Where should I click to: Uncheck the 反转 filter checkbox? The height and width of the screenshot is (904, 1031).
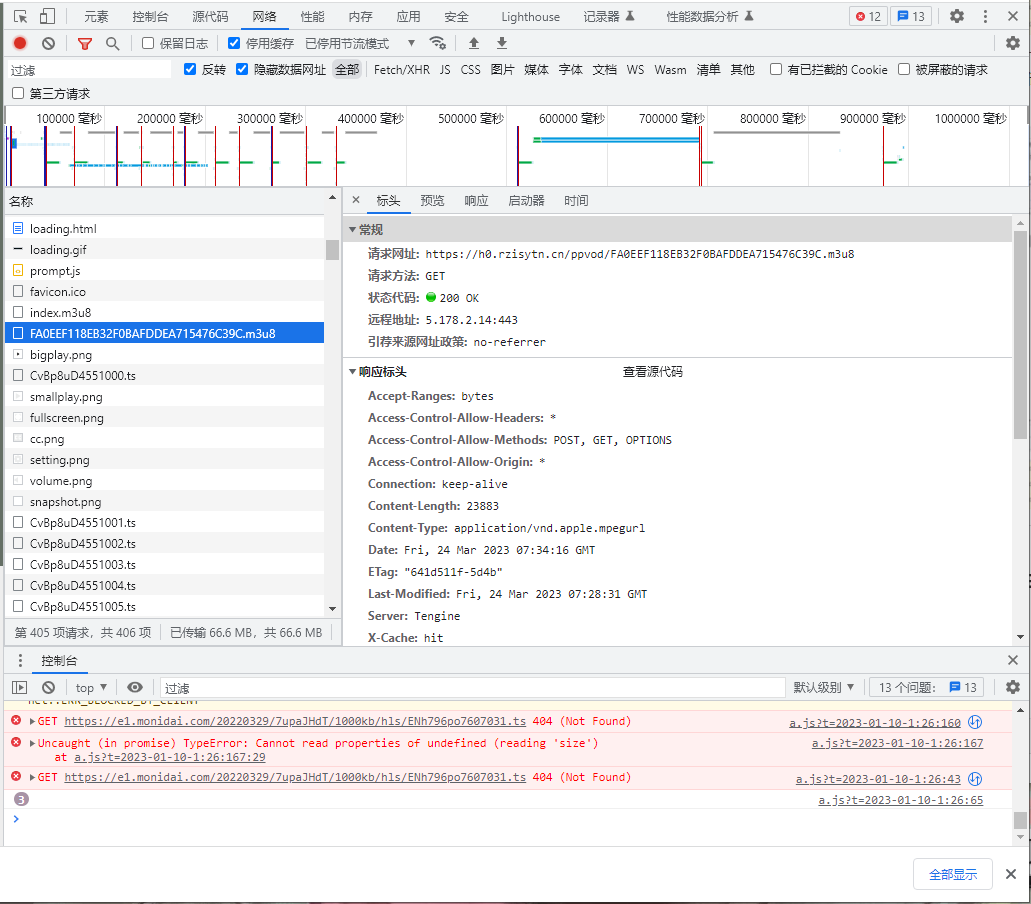click(x=190, y=70)
